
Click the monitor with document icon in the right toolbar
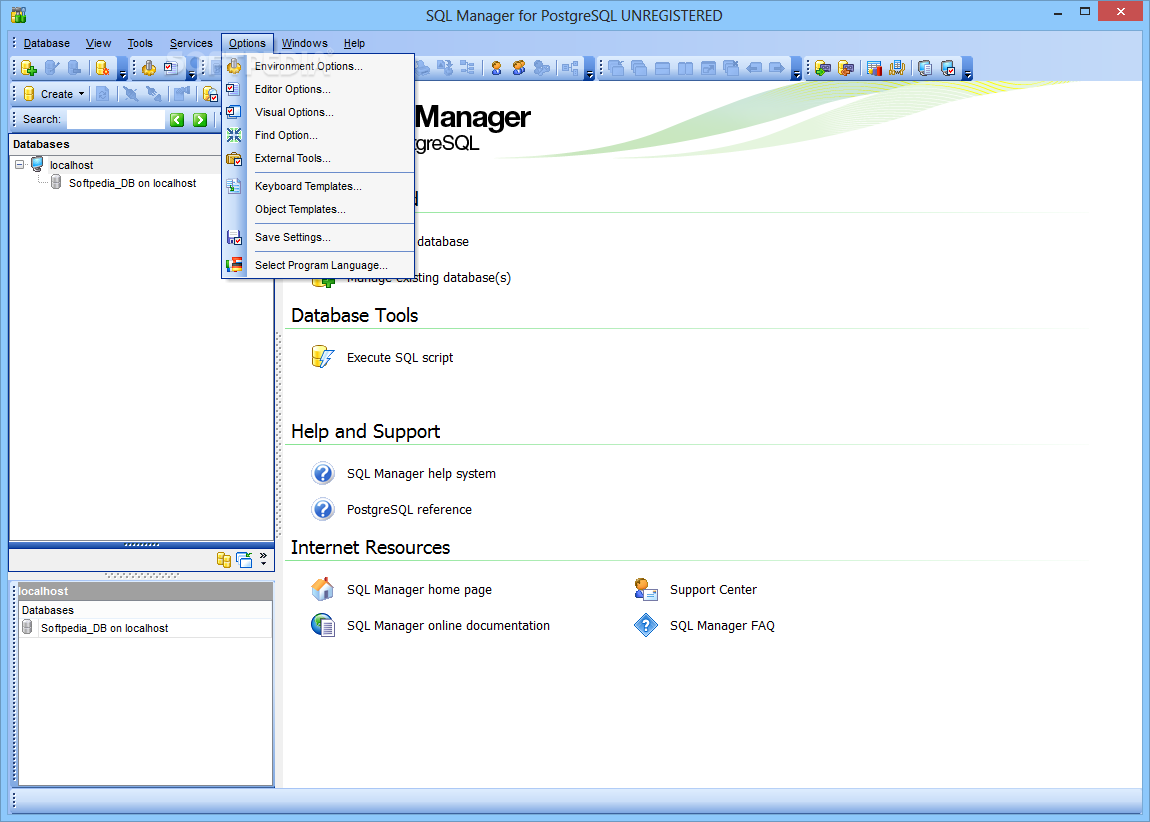click(925, 68)
